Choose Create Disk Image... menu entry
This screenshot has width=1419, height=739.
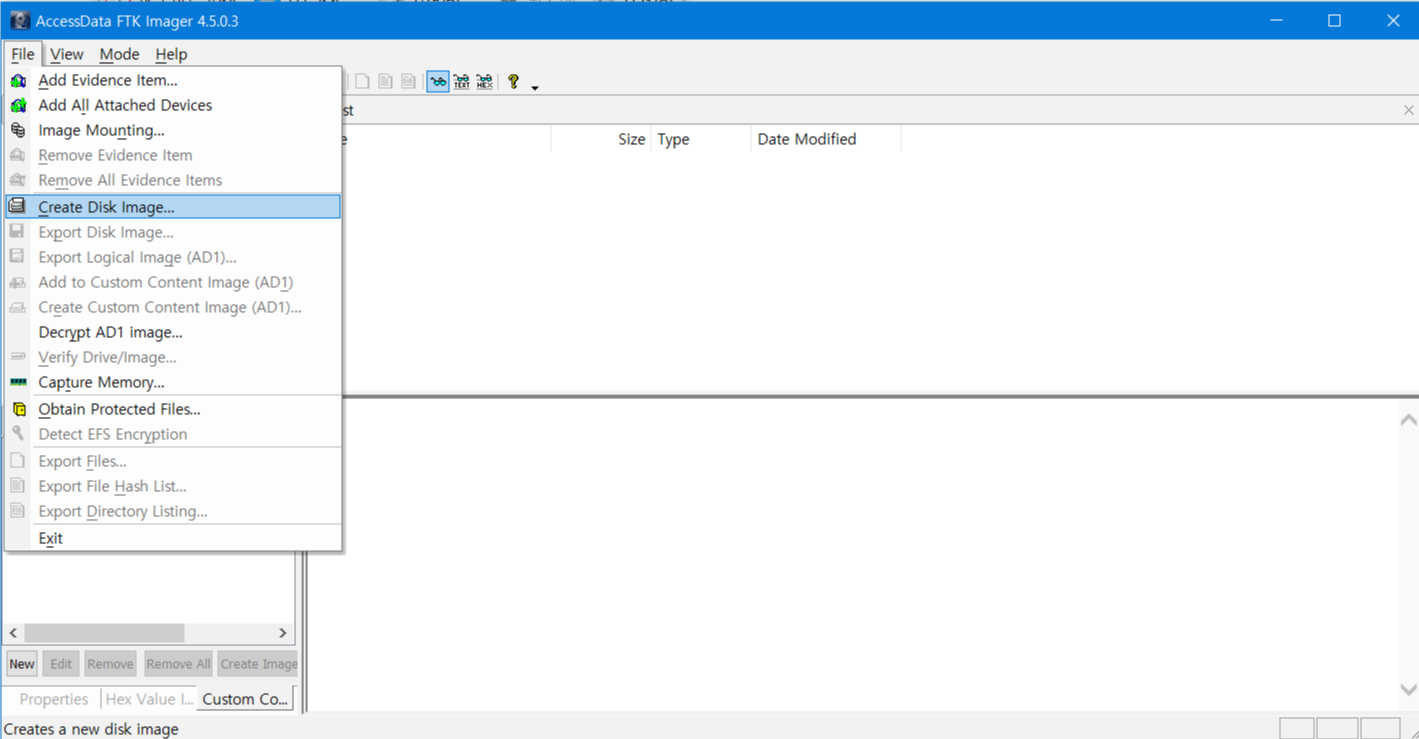pyautogui.click(x=173, y=207)
